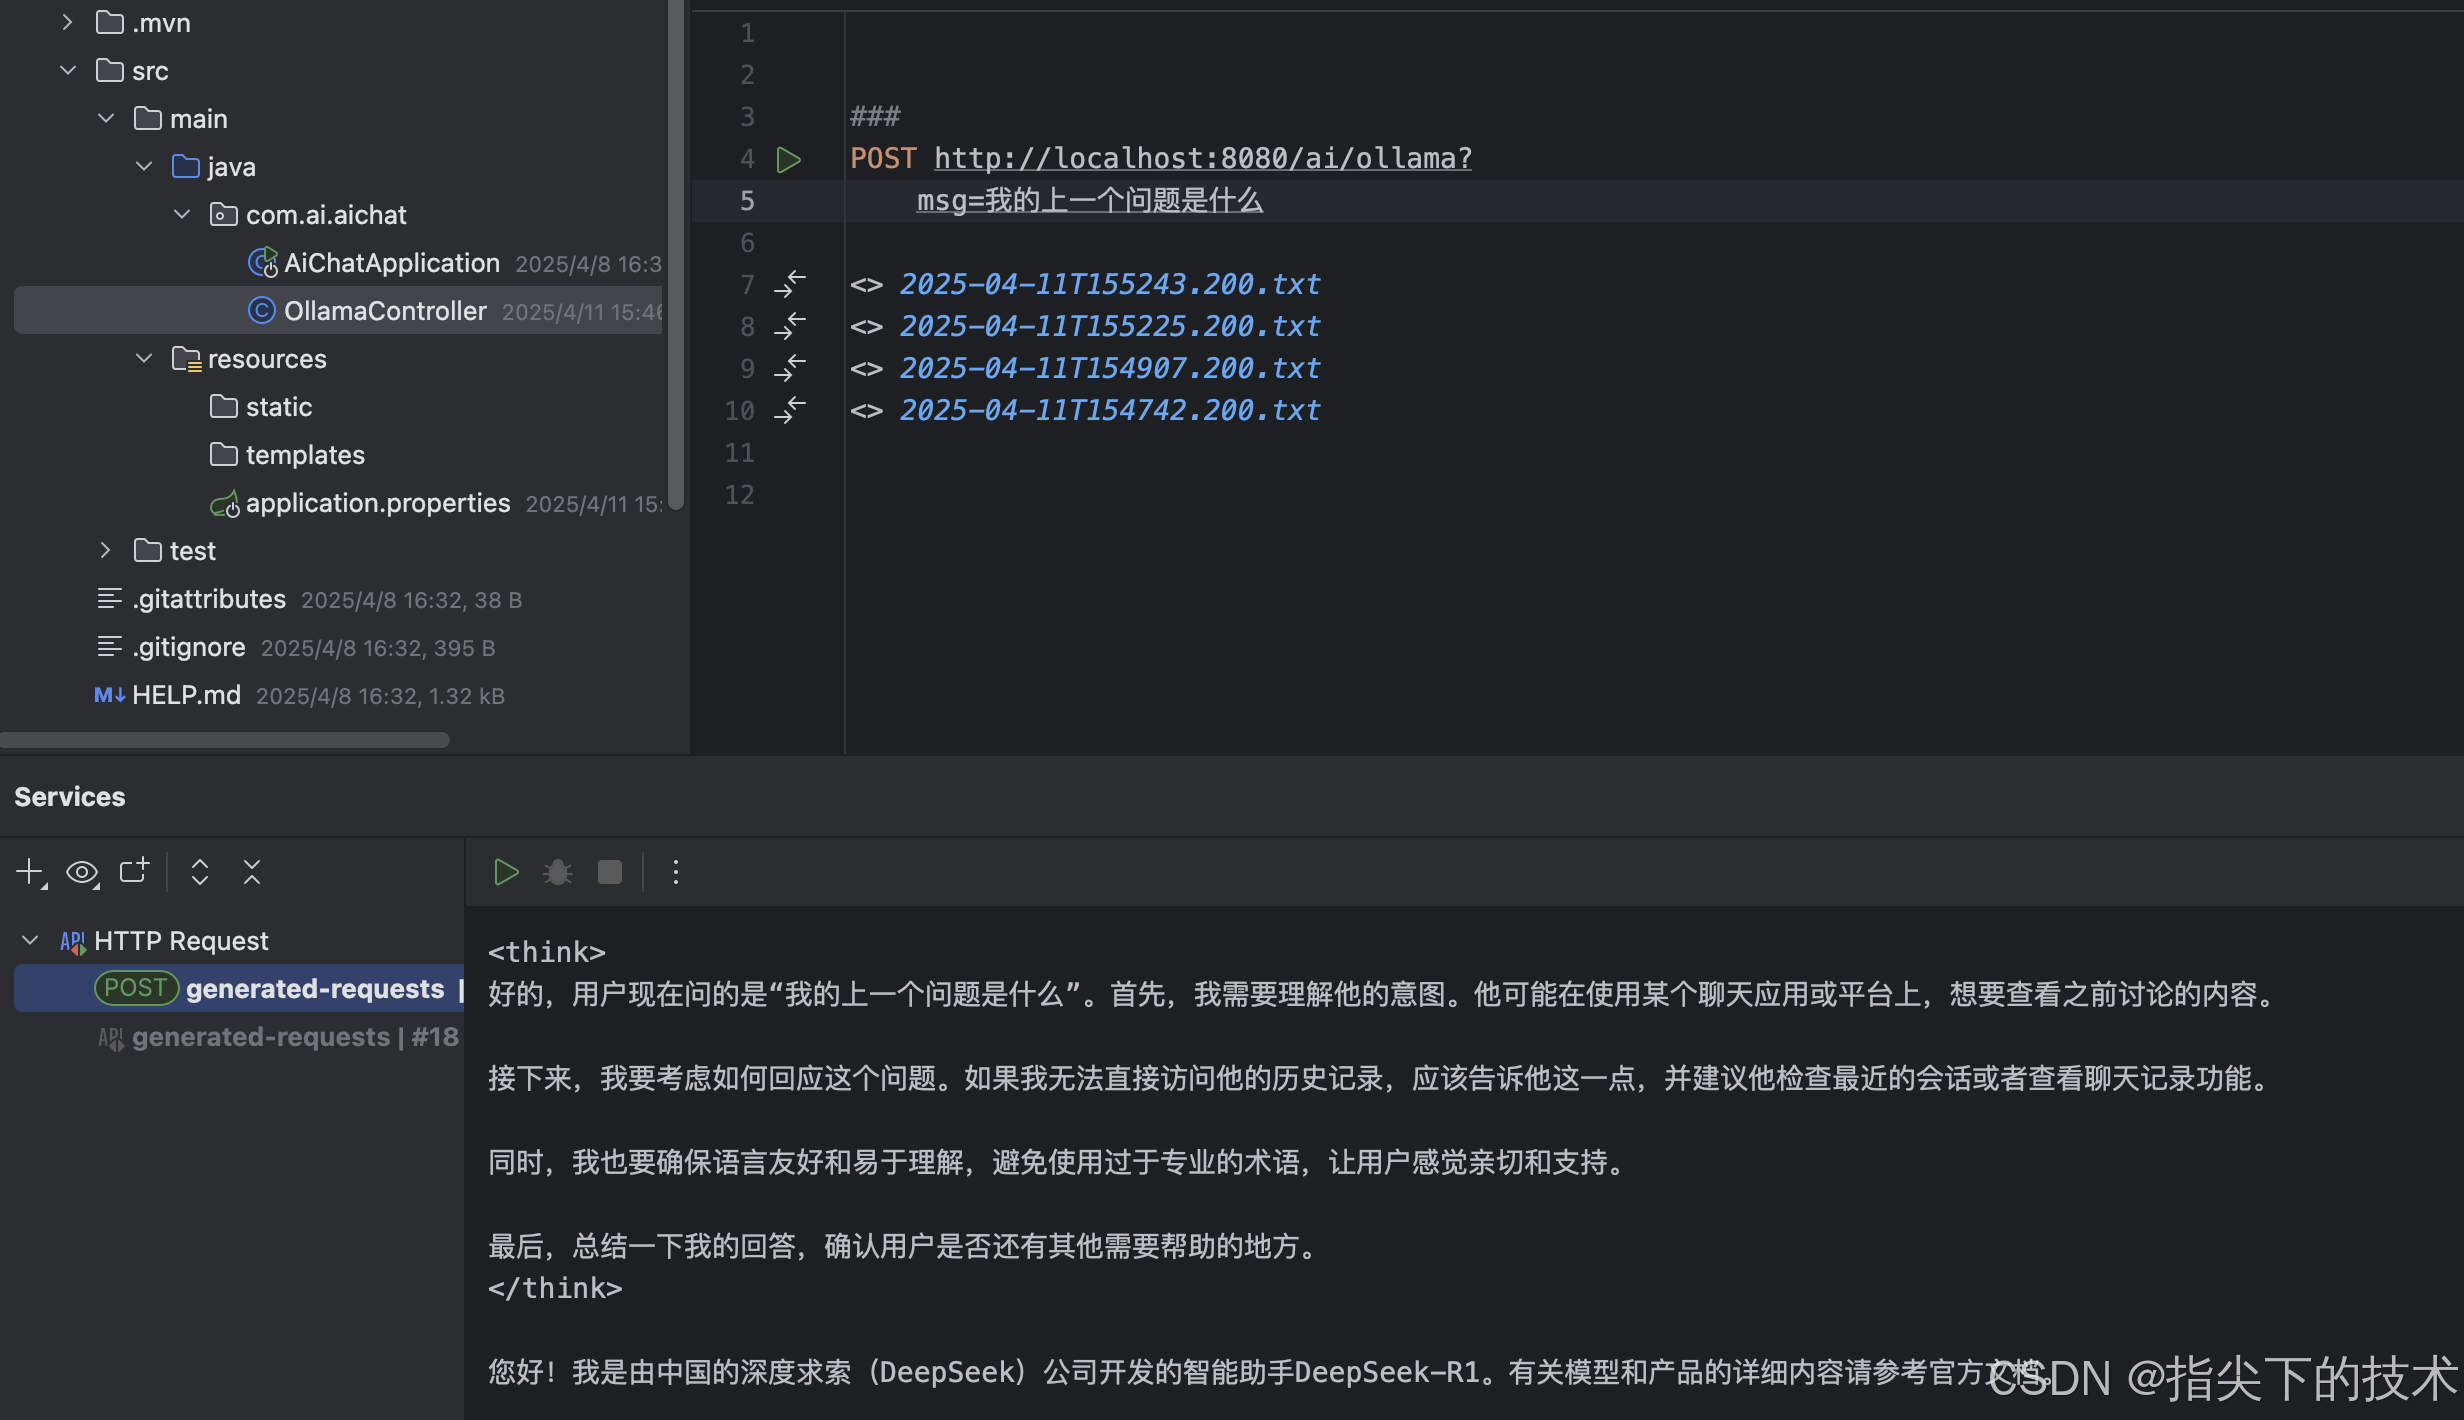Click the com.ai.aichat package icon

pyautogui.click(x=224, y=214)
